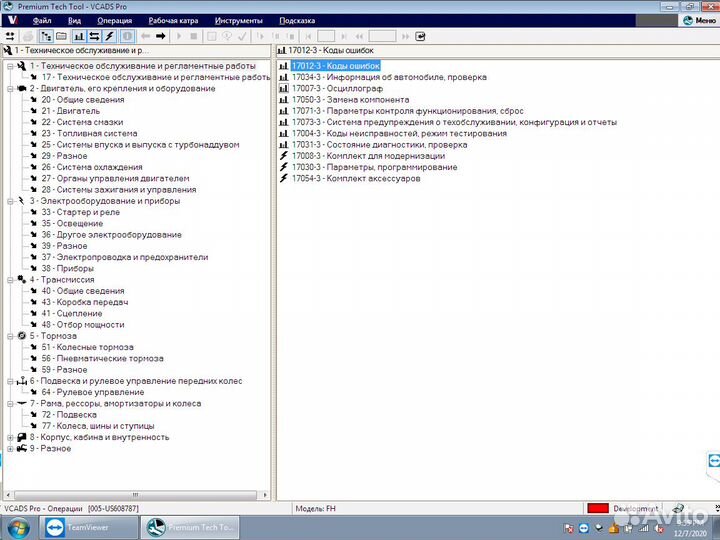Screen dimensions: 720x540
Task: Open the Инструменты menu
Action: (239, 21)
